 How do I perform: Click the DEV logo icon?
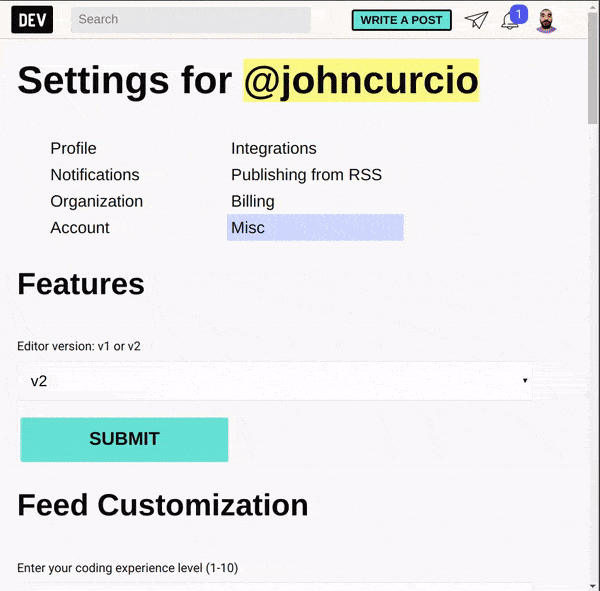point(32,20)
